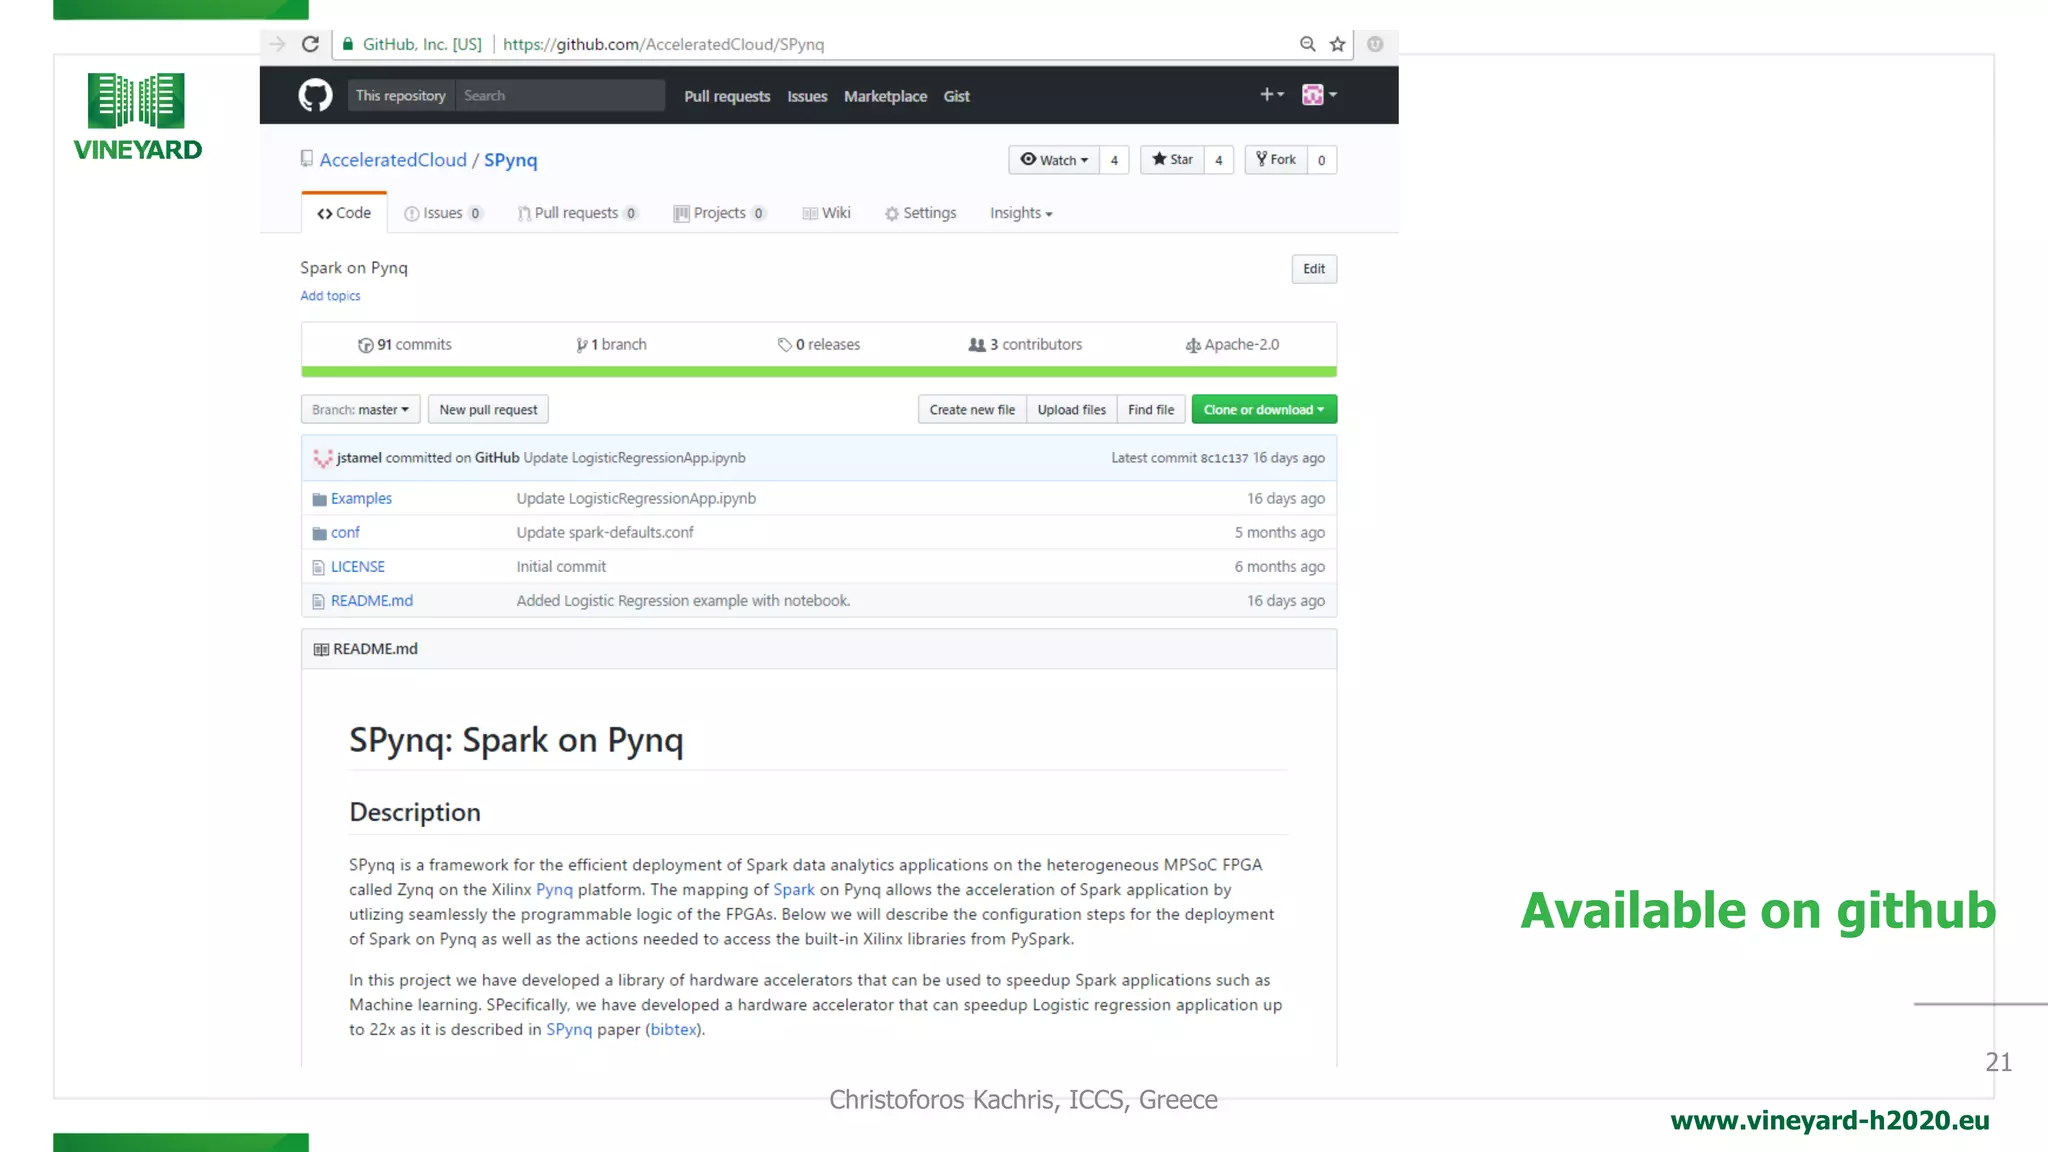Click Added Logistic Regression example commit message
This screenshot has width=2048, height=1152.
tap(683, 601)
